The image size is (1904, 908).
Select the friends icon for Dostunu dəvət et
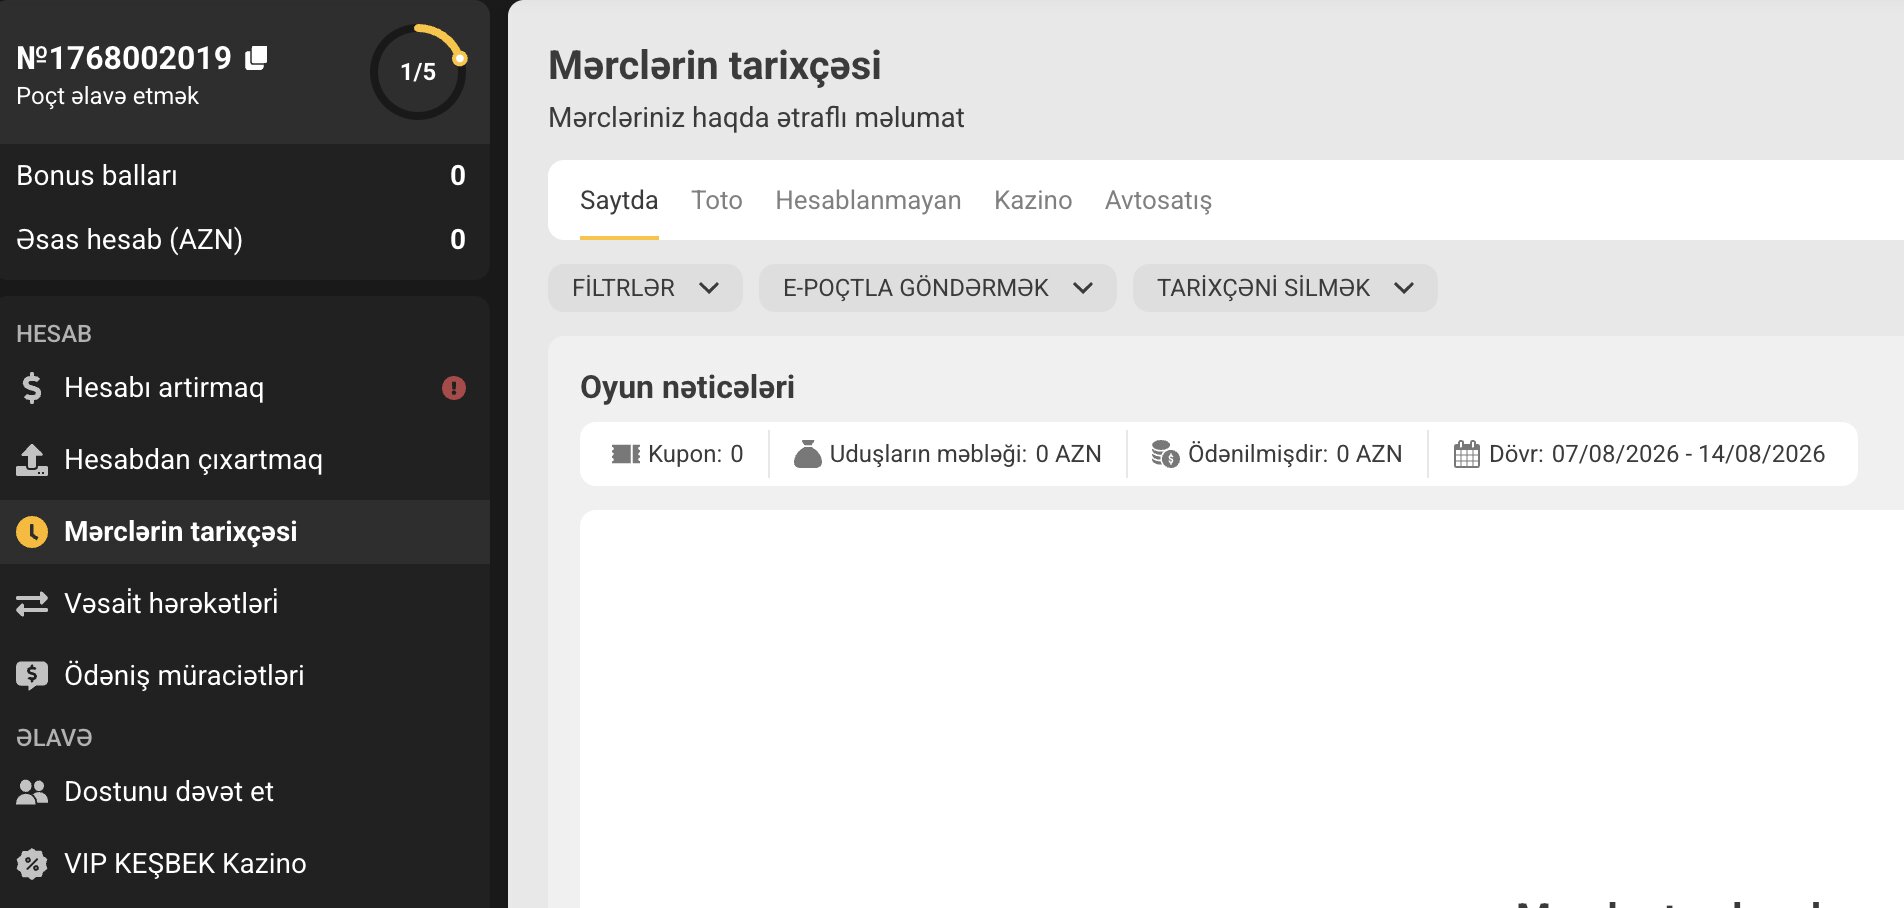point(32,792)
